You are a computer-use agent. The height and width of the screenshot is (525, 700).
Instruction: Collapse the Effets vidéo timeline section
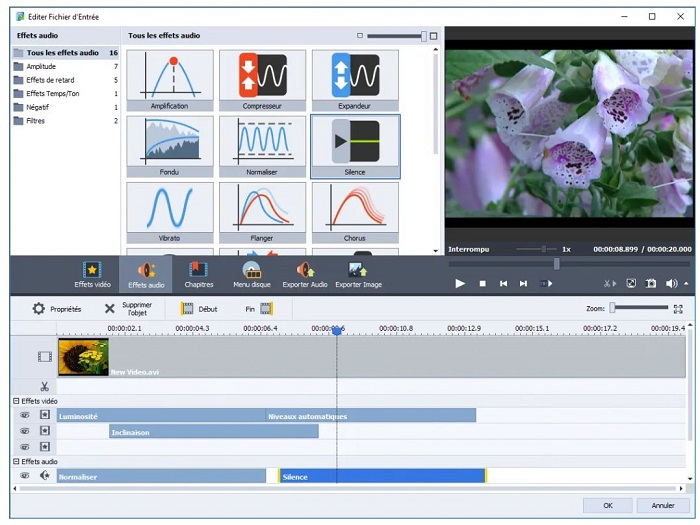pos(16,401)
